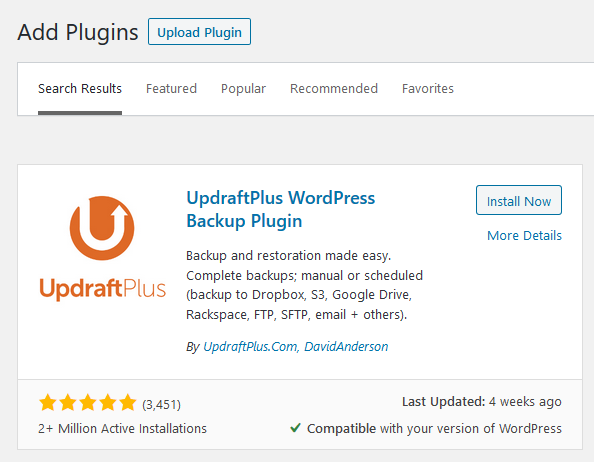Click the UpdraftPlus orange circular logo icon

click(x=102, y=228)
